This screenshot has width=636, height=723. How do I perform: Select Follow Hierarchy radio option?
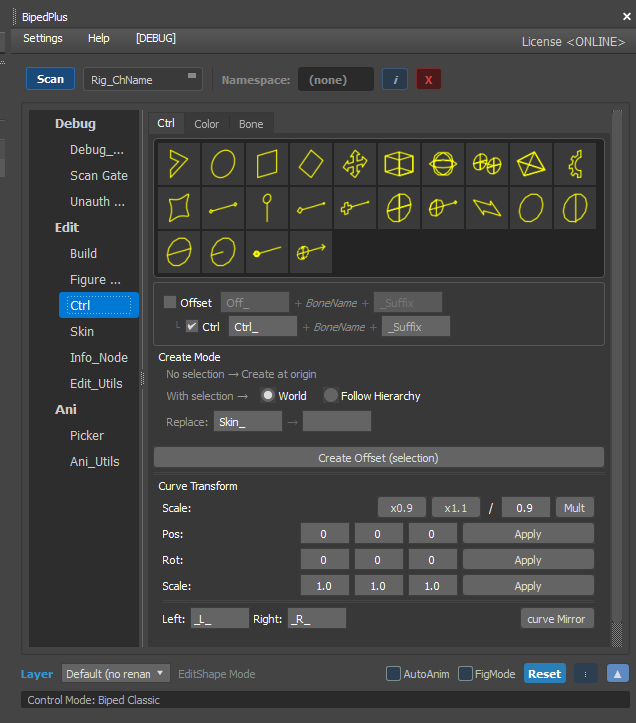click(331, 396)
